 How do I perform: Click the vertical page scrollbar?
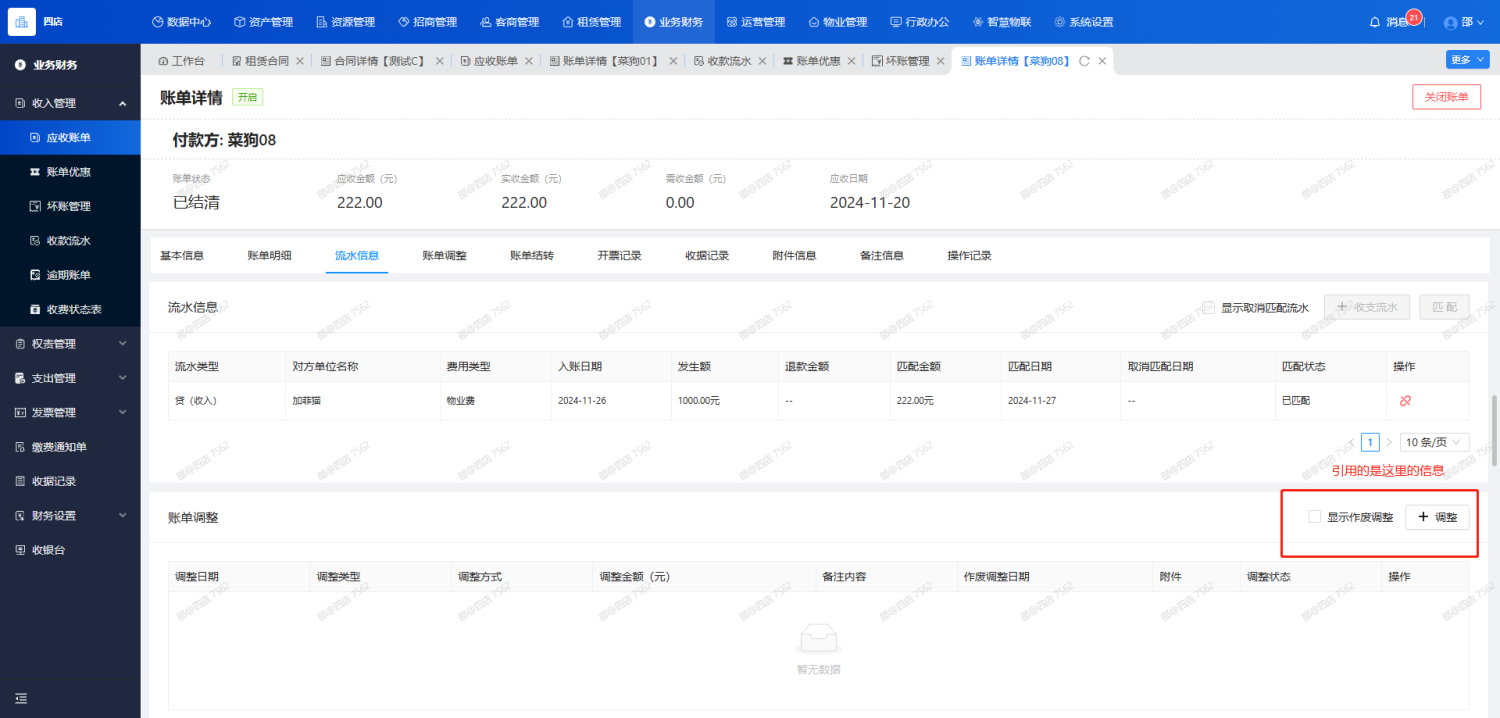point(1495,431)
